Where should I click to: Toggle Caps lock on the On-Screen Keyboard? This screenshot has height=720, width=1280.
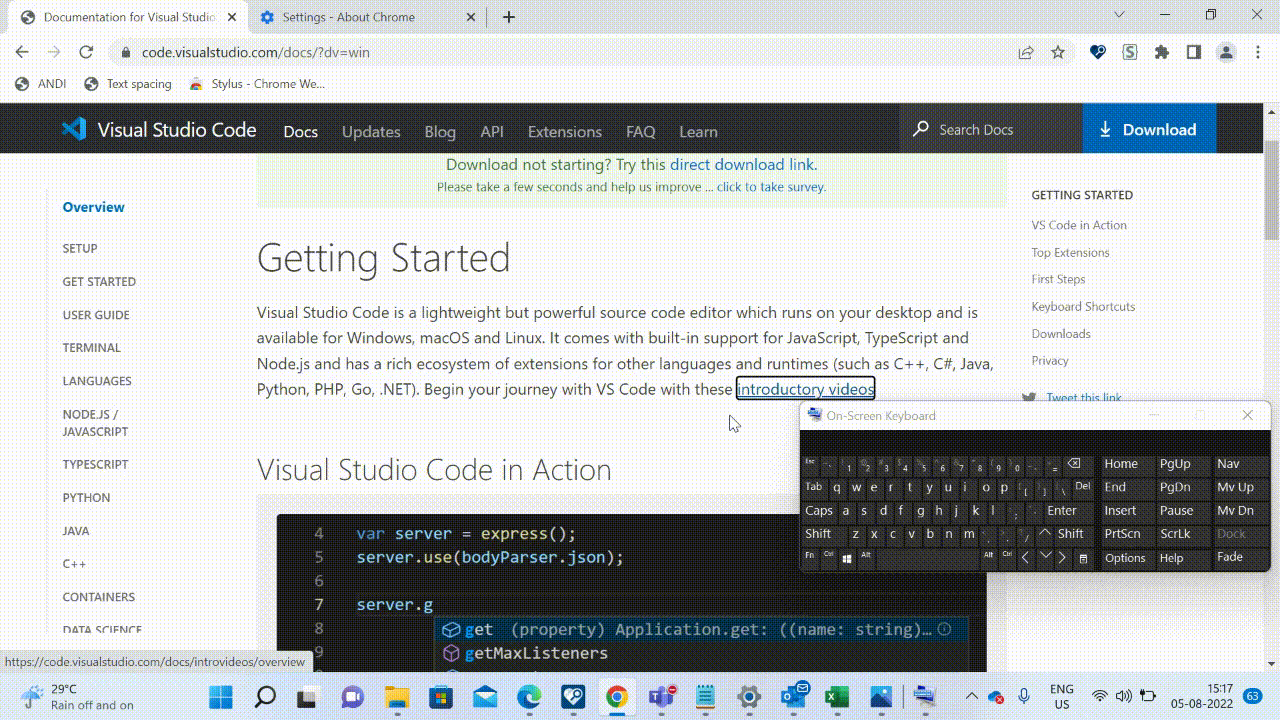(819, 510)
